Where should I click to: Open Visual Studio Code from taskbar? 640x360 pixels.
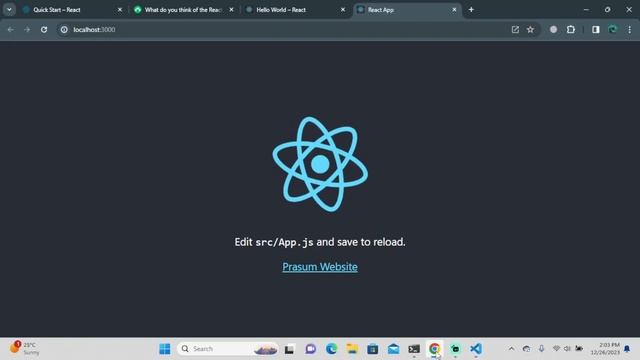pyautogui.click(x=476, y=349)
